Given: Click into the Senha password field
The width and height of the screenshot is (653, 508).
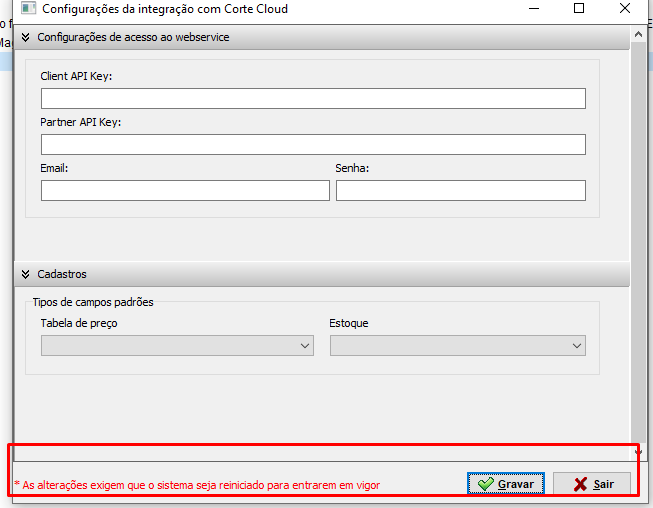Looking at the screenshot, I should click(461, 190).
